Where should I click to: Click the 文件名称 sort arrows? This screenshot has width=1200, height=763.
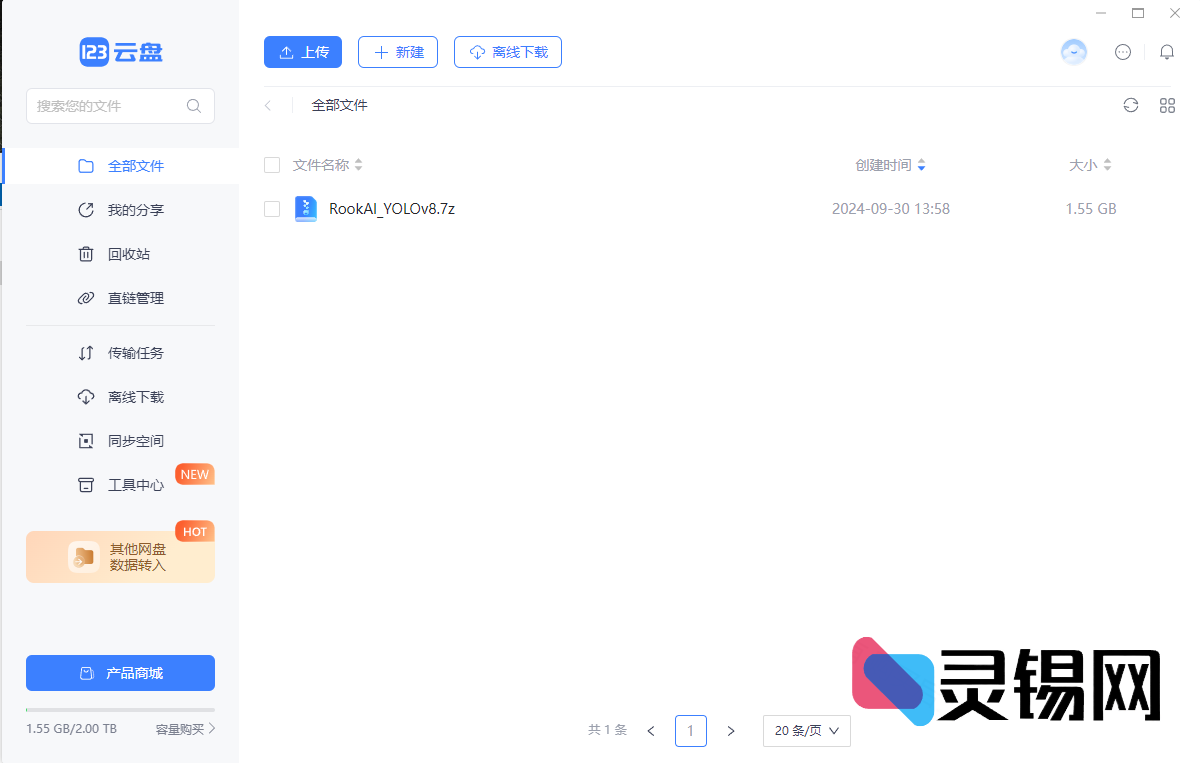pyautogui.click(x=358, y=165)
